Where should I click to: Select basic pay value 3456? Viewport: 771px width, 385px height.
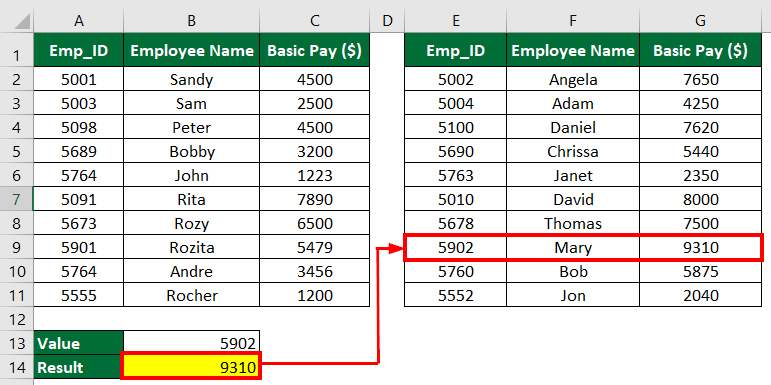(315, 272)
